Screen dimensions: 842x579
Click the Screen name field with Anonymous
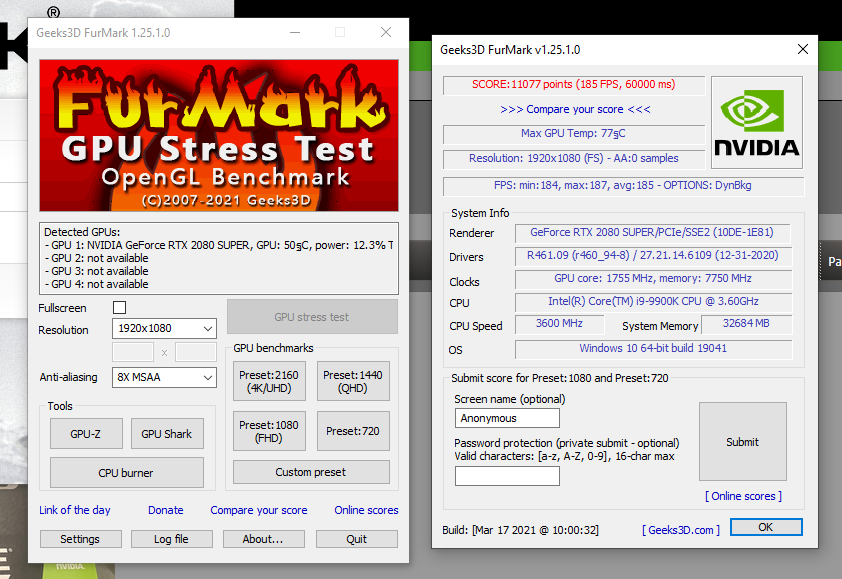pos(507,418)
